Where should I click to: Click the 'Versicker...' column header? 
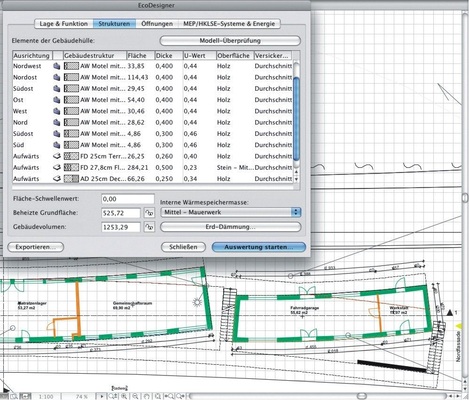click(273, 55)
